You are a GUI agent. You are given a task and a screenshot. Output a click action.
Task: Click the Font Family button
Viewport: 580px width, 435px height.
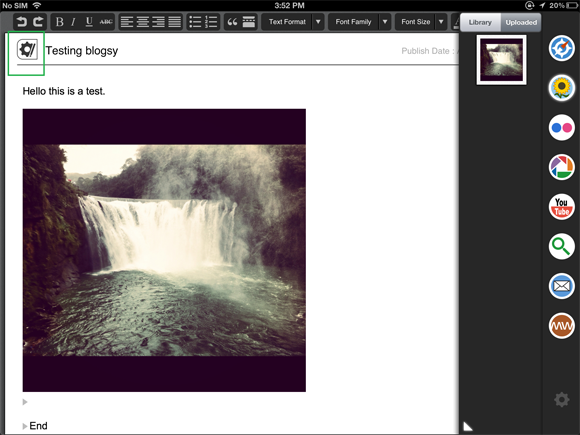click(353, 22)
